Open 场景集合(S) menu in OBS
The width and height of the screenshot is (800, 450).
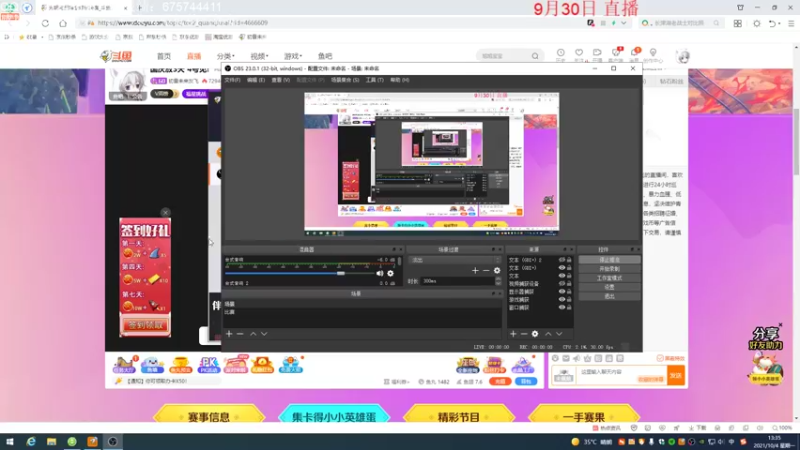tap(345, 80)
